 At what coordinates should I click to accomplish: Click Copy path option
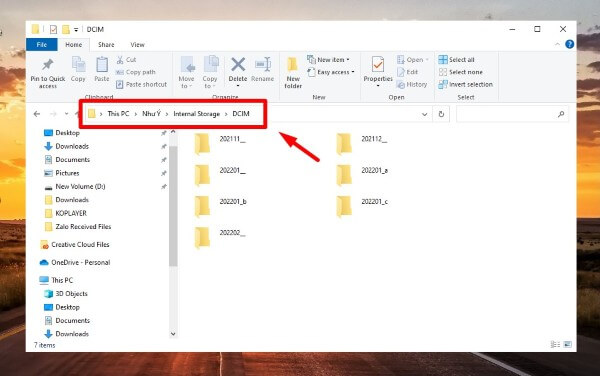(x=136, y=72)
